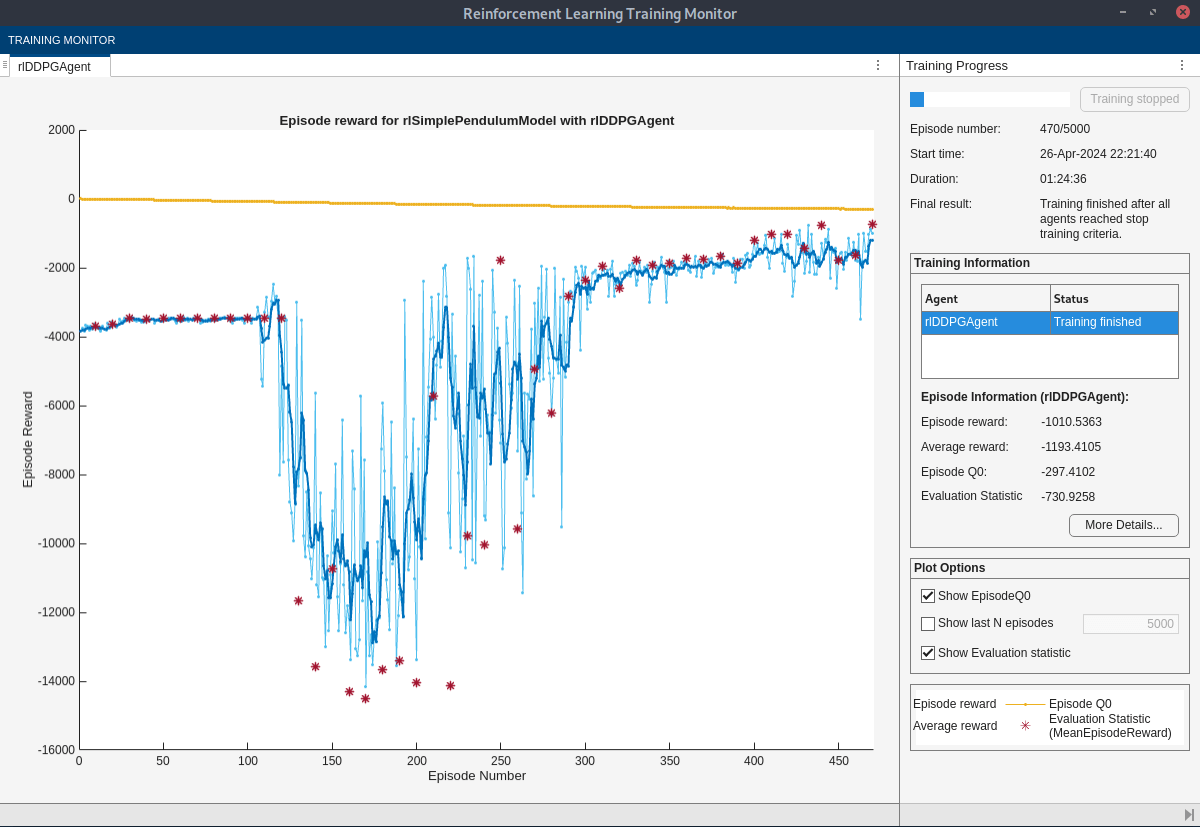Click the Episode Q0 legend marker
1200x827 pixels.
(1026, 704)
